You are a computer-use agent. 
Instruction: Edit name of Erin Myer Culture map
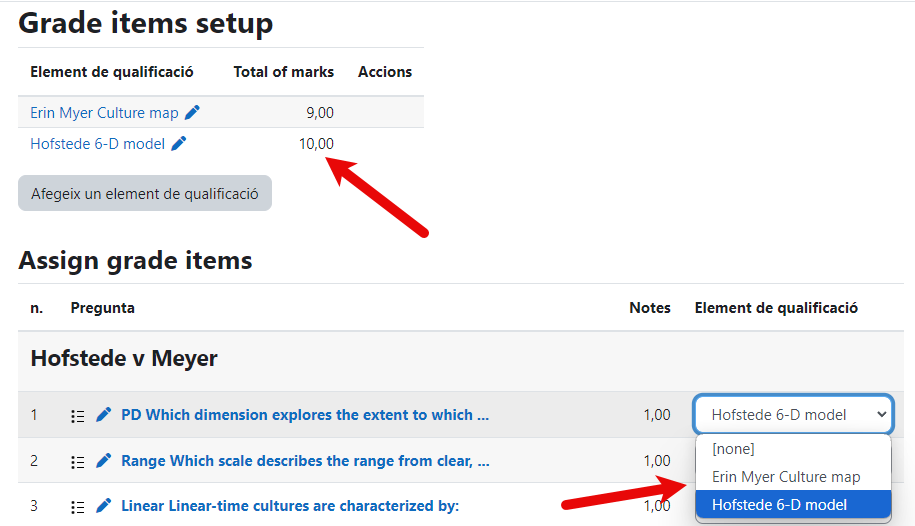(x=193, y=113)
